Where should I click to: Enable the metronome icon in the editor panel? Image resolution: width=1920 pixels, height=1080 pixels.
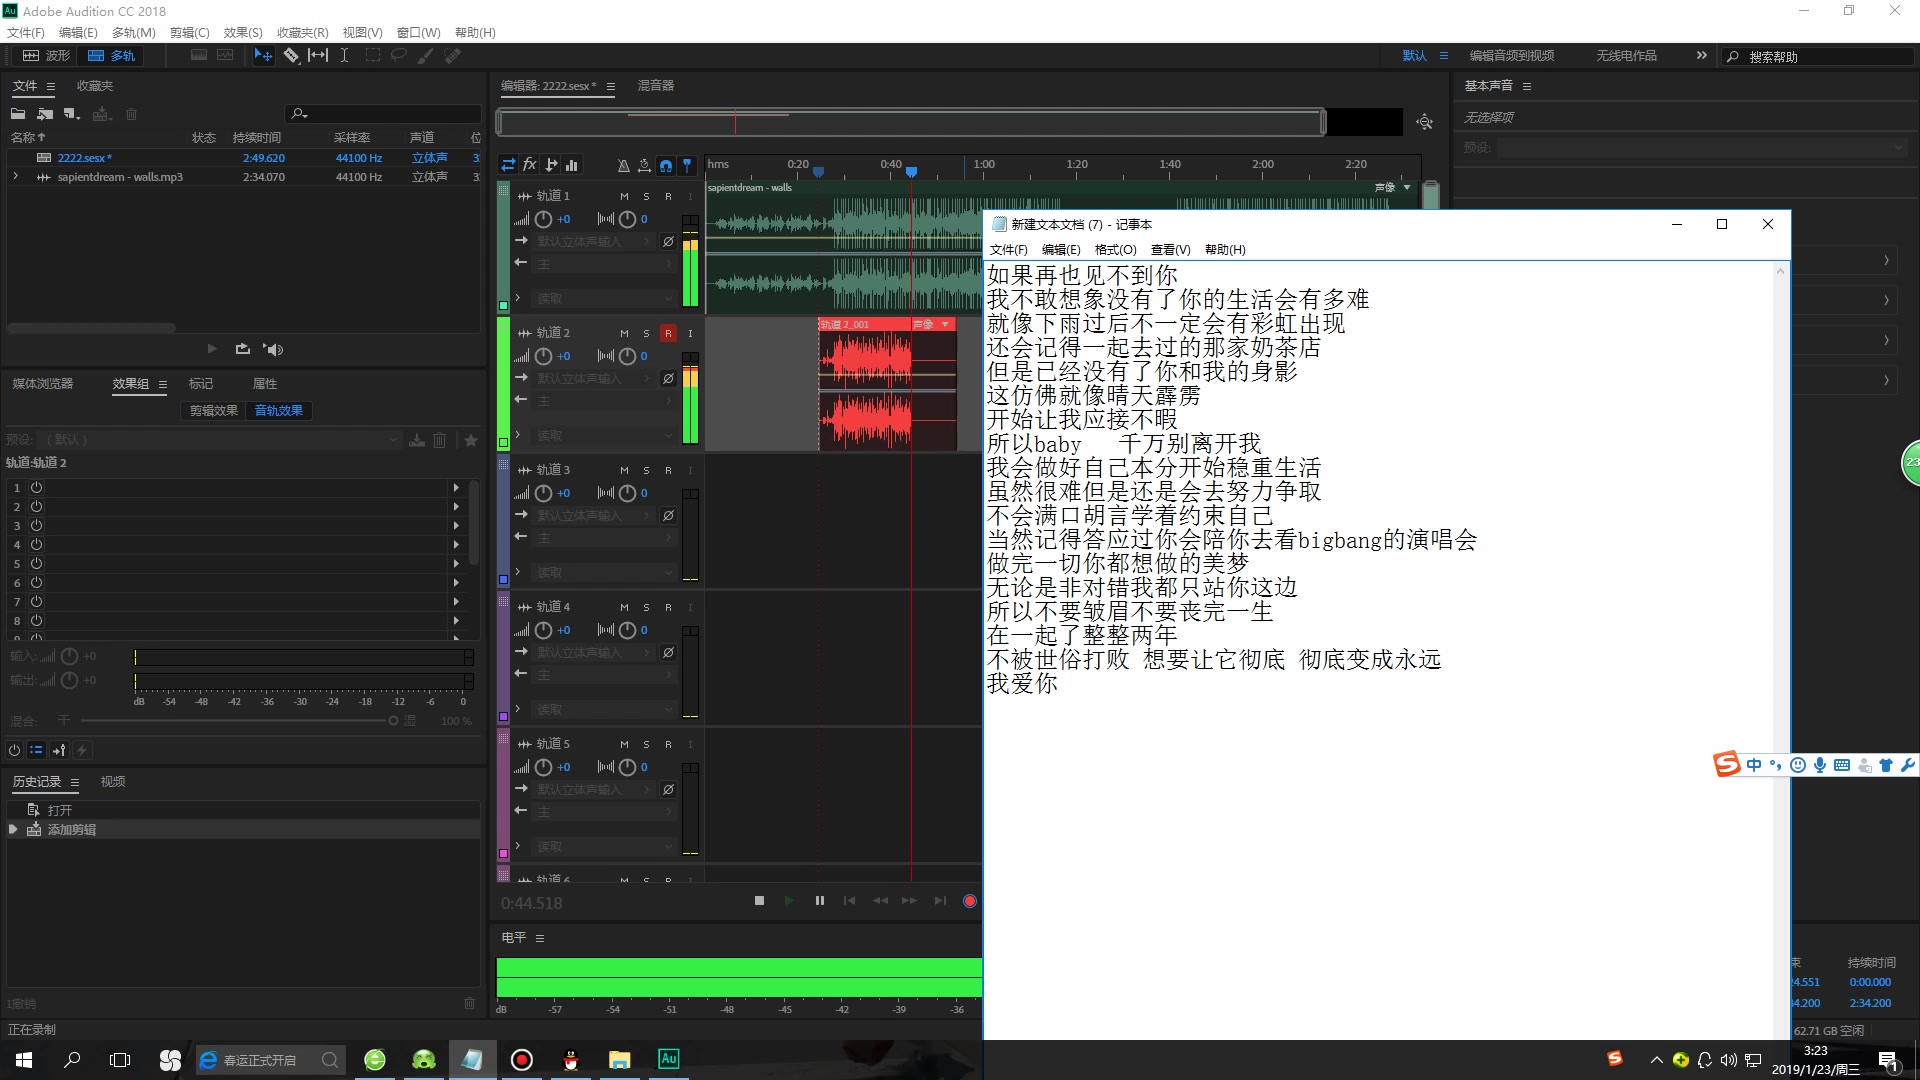[623, 165]
